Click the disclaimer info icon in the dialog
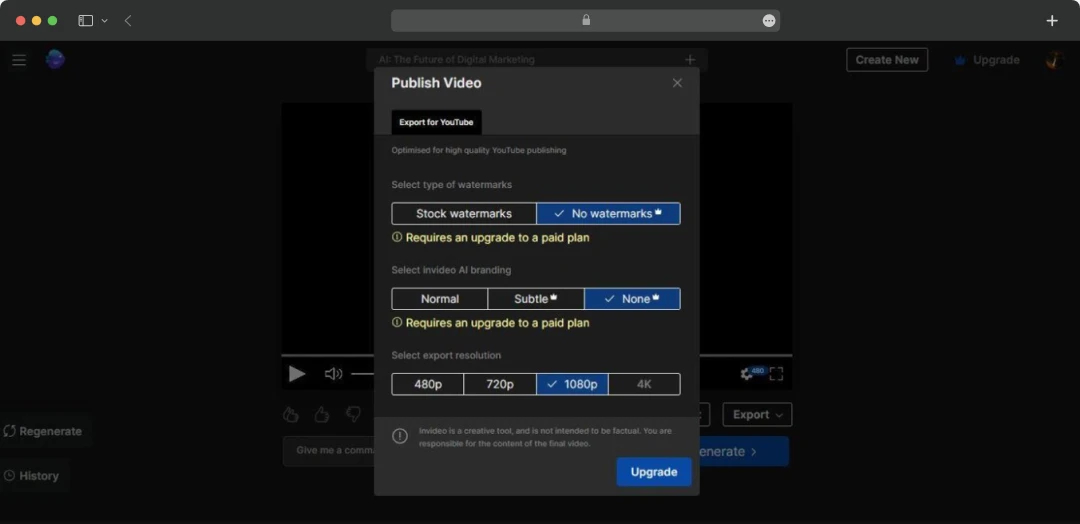Viewport: 1080px width, 524px height. 399,436
